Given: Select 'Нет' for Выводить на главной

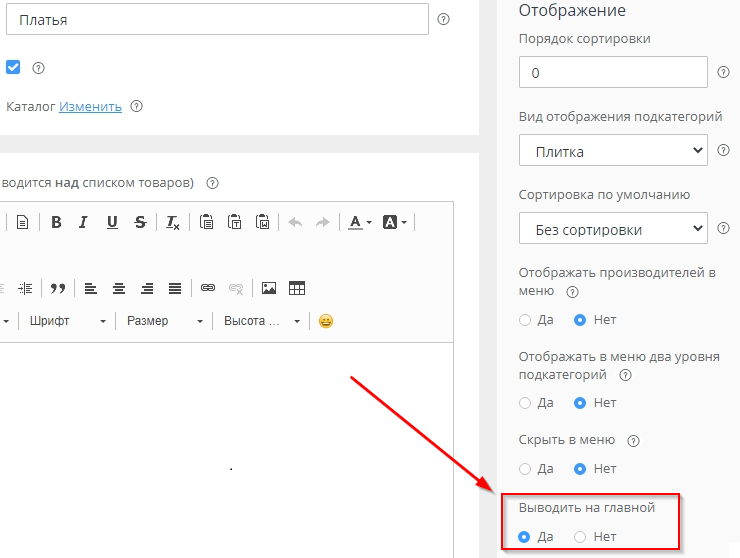Looking at the screenshot, I should click(x=581, y=537).
